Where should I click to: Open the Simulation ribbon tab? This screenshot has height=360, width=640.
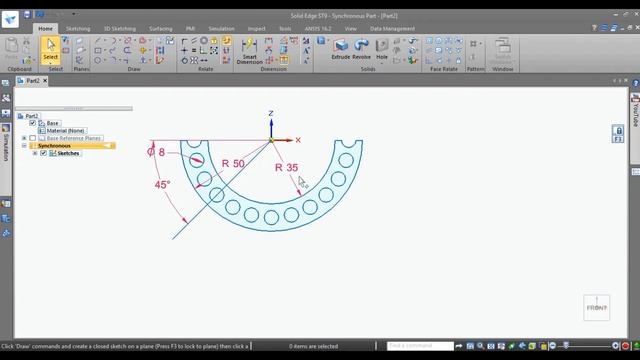pyautogui.click(x=221, y=29)
